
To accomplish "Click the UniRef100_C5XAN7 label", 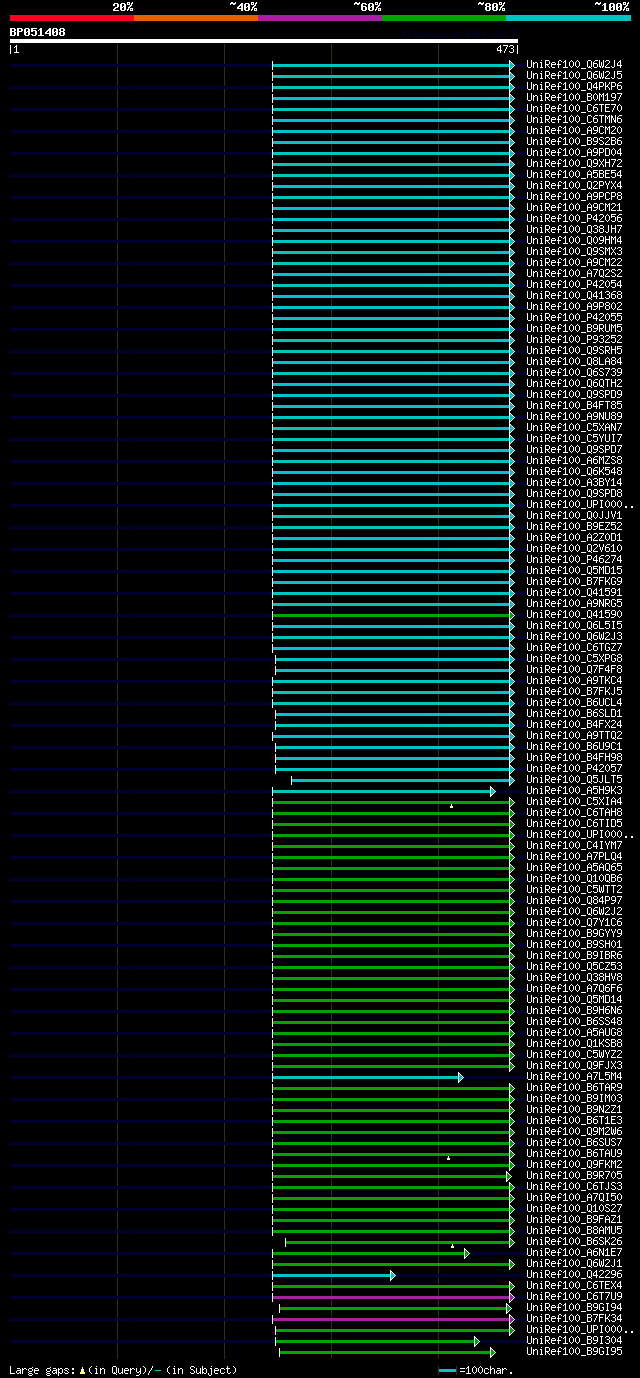I will pos(574,427).
